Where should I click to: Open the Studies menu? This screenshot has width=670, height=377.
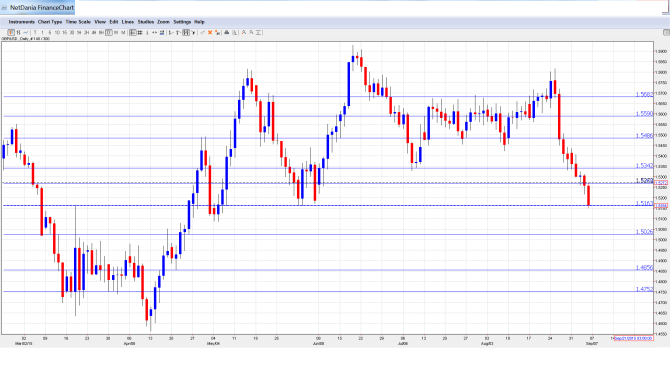(x=146, y=22)
